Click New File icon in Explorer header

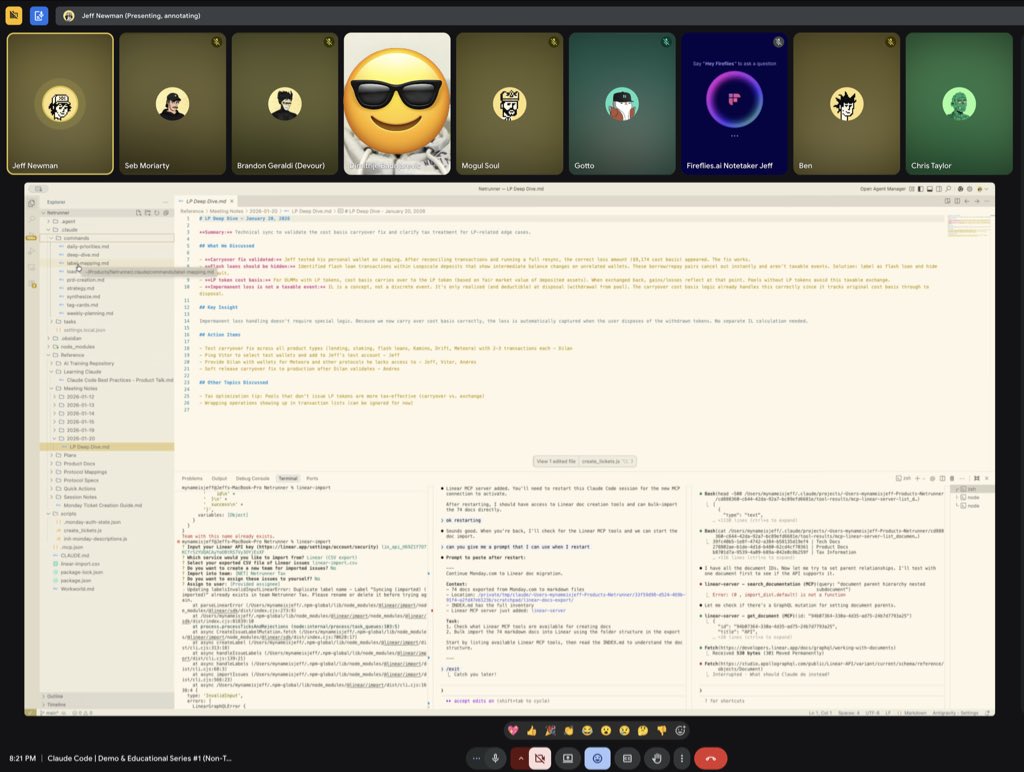[138, 213]
